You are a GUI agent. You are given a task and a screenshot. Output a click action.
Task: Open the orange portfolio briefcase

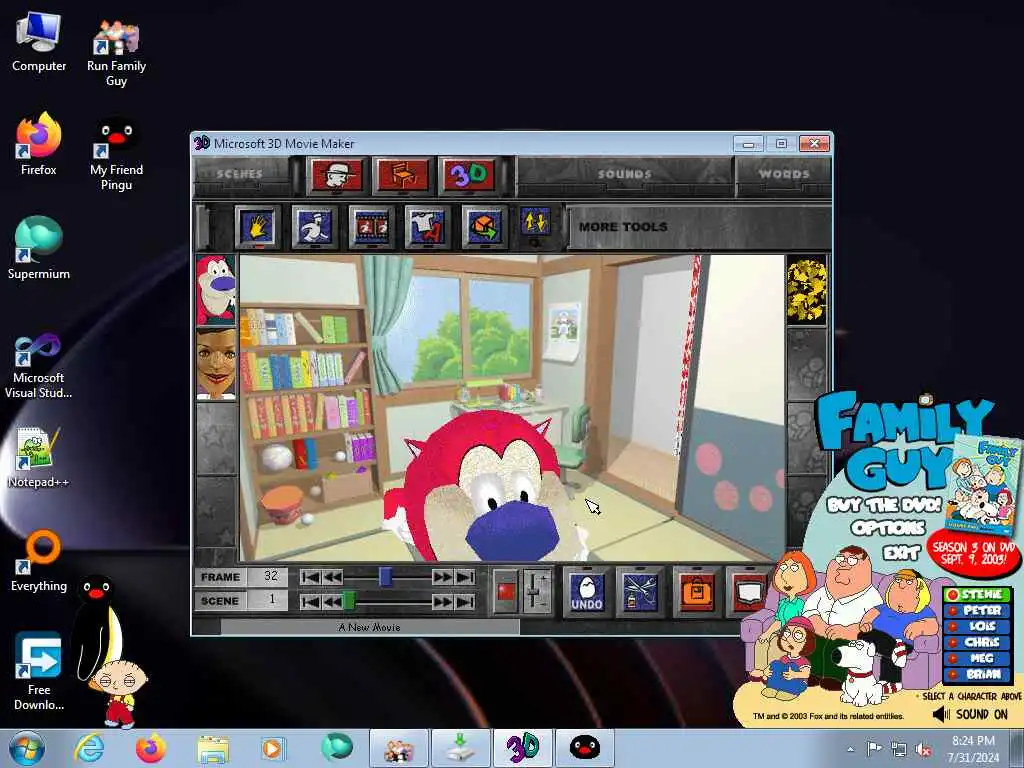coord(696,592)
